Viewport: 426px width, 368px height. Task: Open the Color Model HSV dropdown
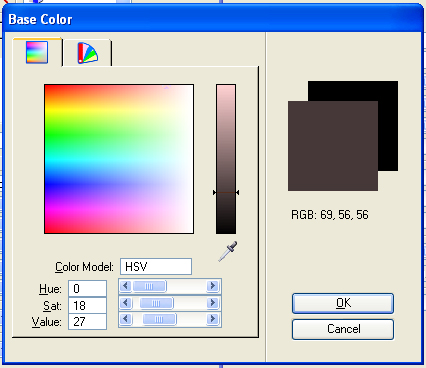pyautogui.click(x=156, y=266)
